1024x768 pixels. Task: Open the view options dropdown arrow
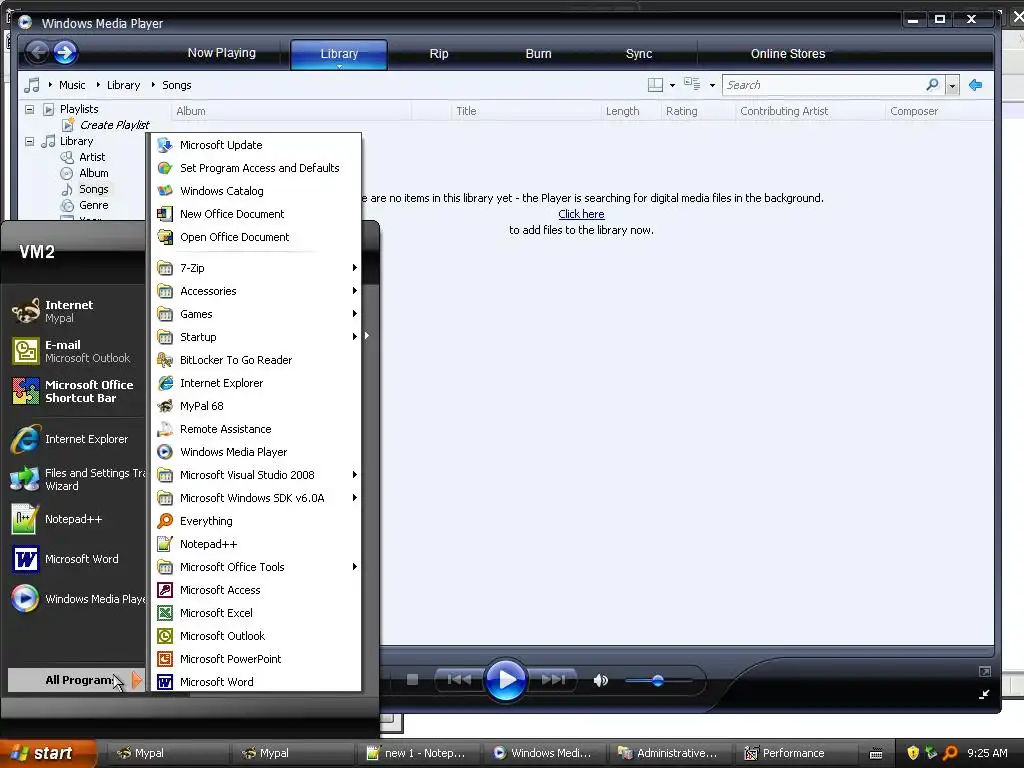click(712, 85)
